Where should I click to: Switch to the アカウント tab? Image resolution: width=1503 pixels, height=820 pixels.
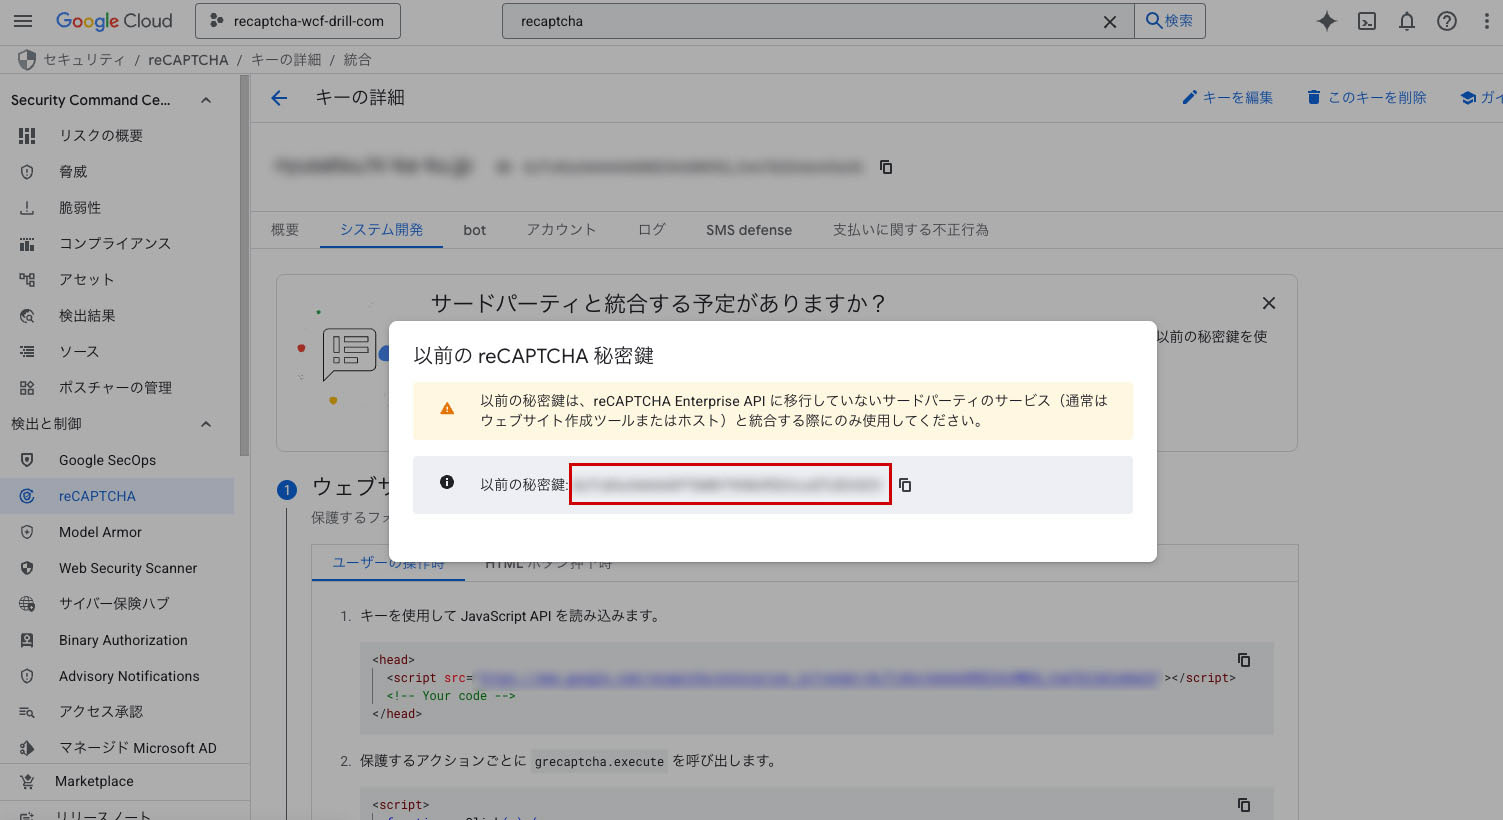click(561, 230)
